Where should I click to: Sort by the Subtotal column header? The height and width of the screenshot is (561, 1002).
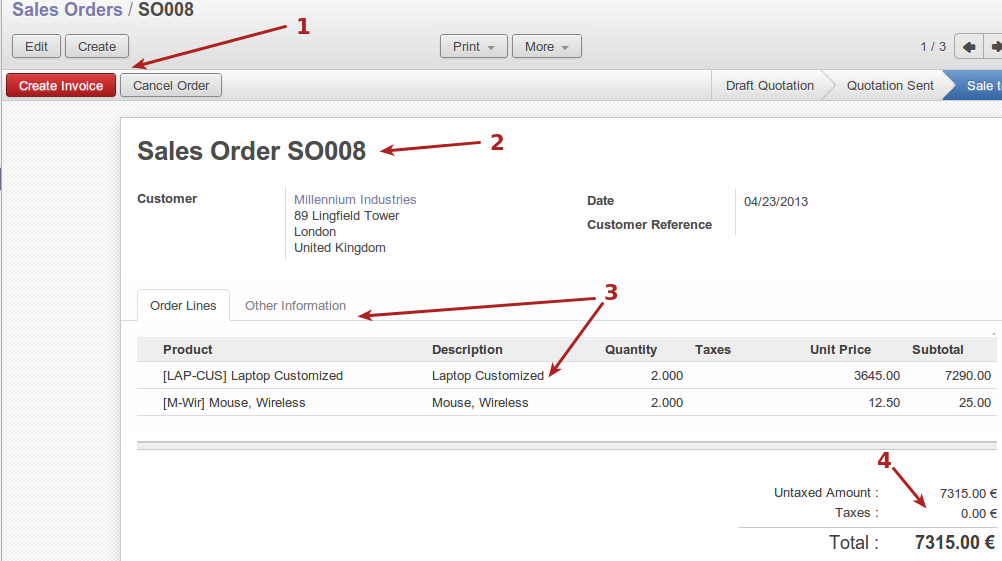[937, 350]
